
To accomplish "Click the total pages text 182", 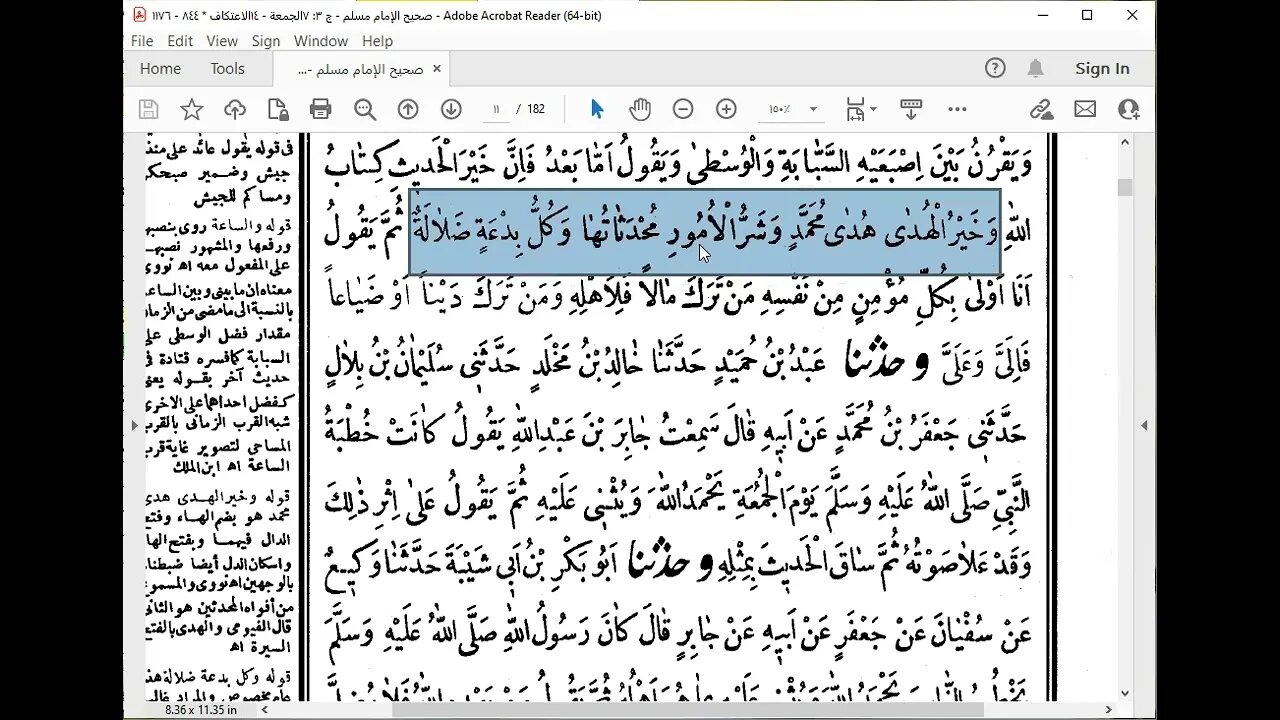I will coord(536,109).
